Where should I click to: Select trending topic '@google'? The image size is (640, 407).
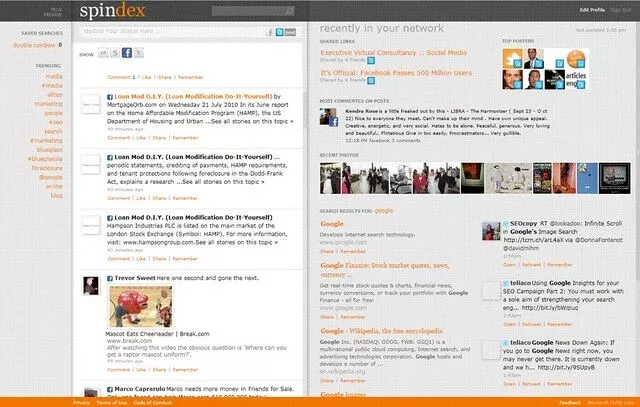click(51, 178)
